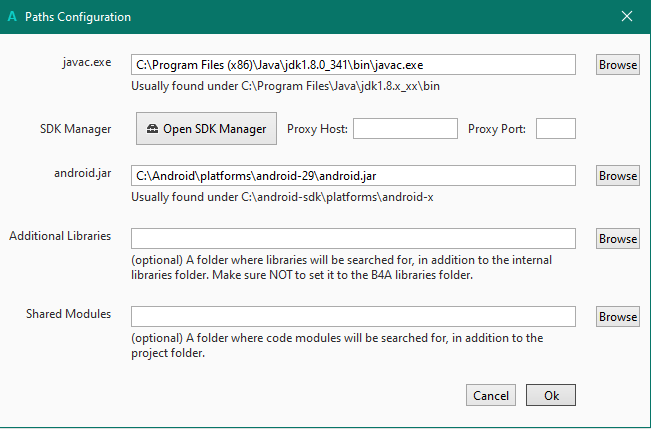The width and height of the screenshot is (651, 429).
Task: Click the B4A app icon in title bar
Action: pos(11,17)
